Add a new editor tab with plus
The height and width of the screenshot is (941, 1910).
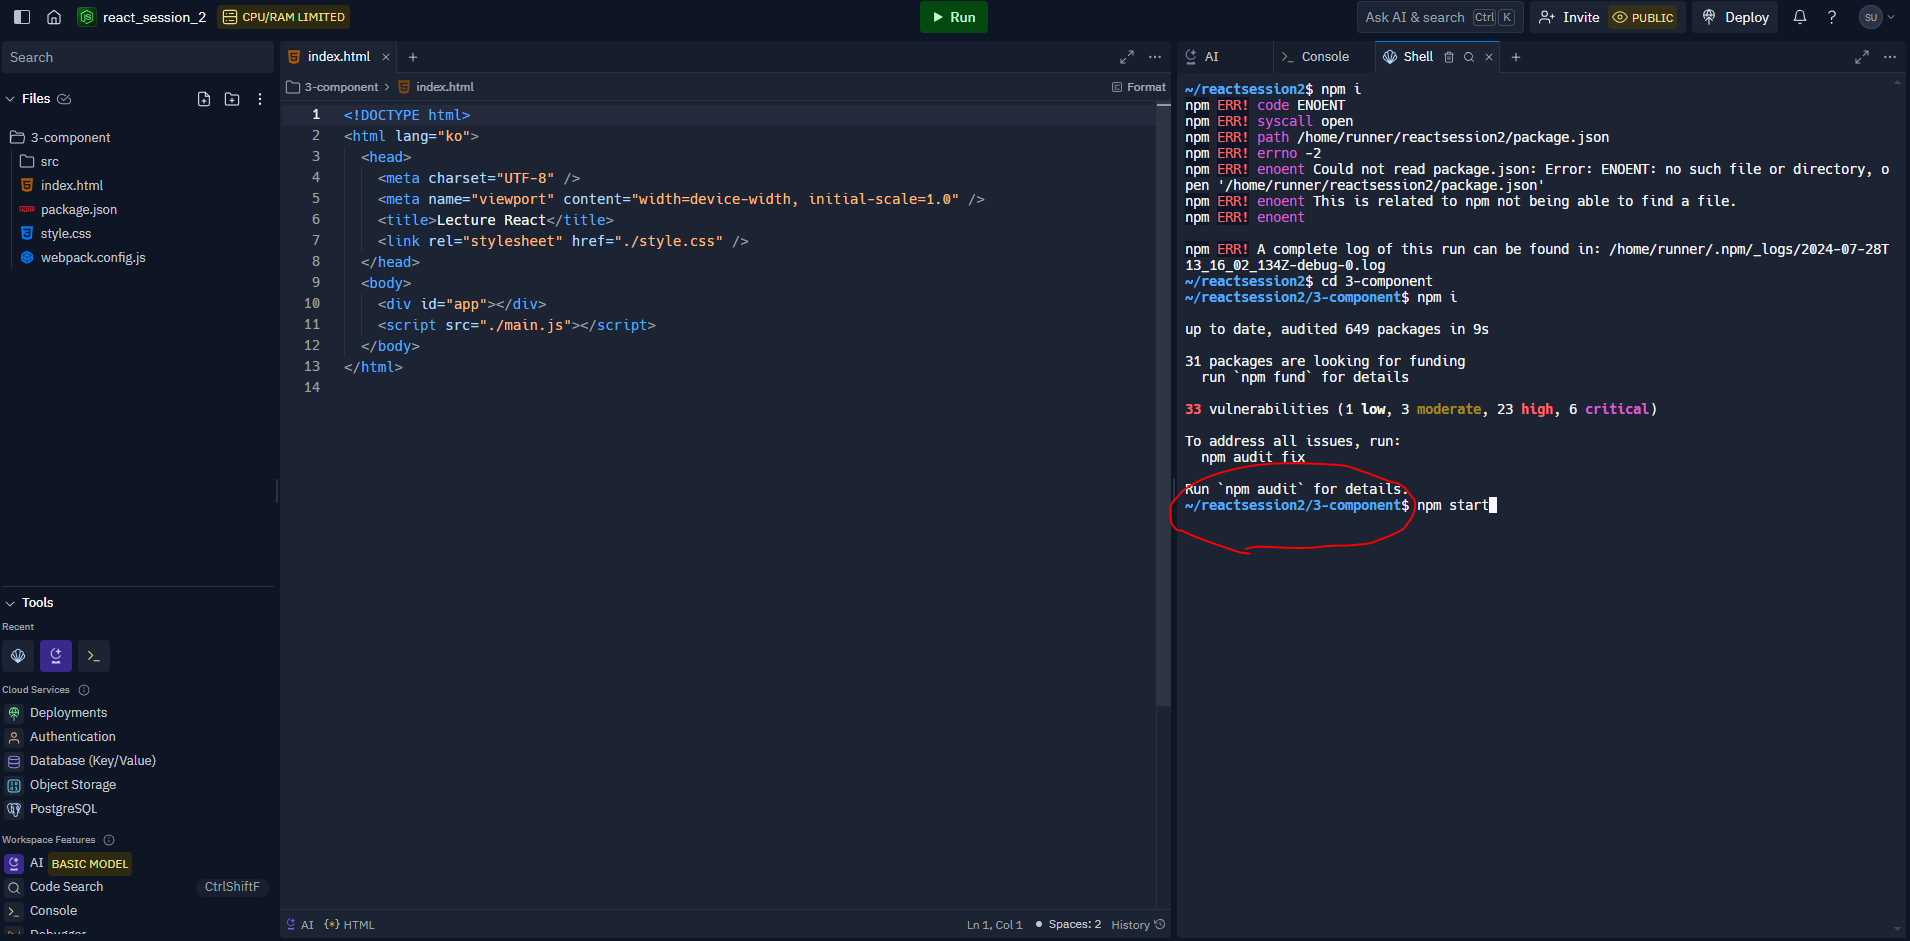click(x=413, y=57)
